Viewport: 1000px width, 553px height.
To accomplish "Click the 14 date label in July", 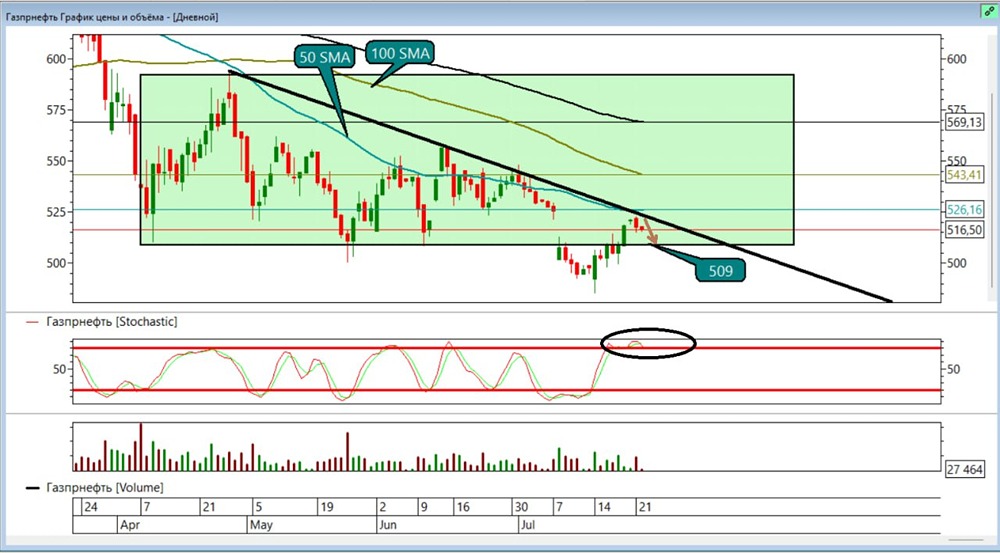I will [x=604, y=508].
